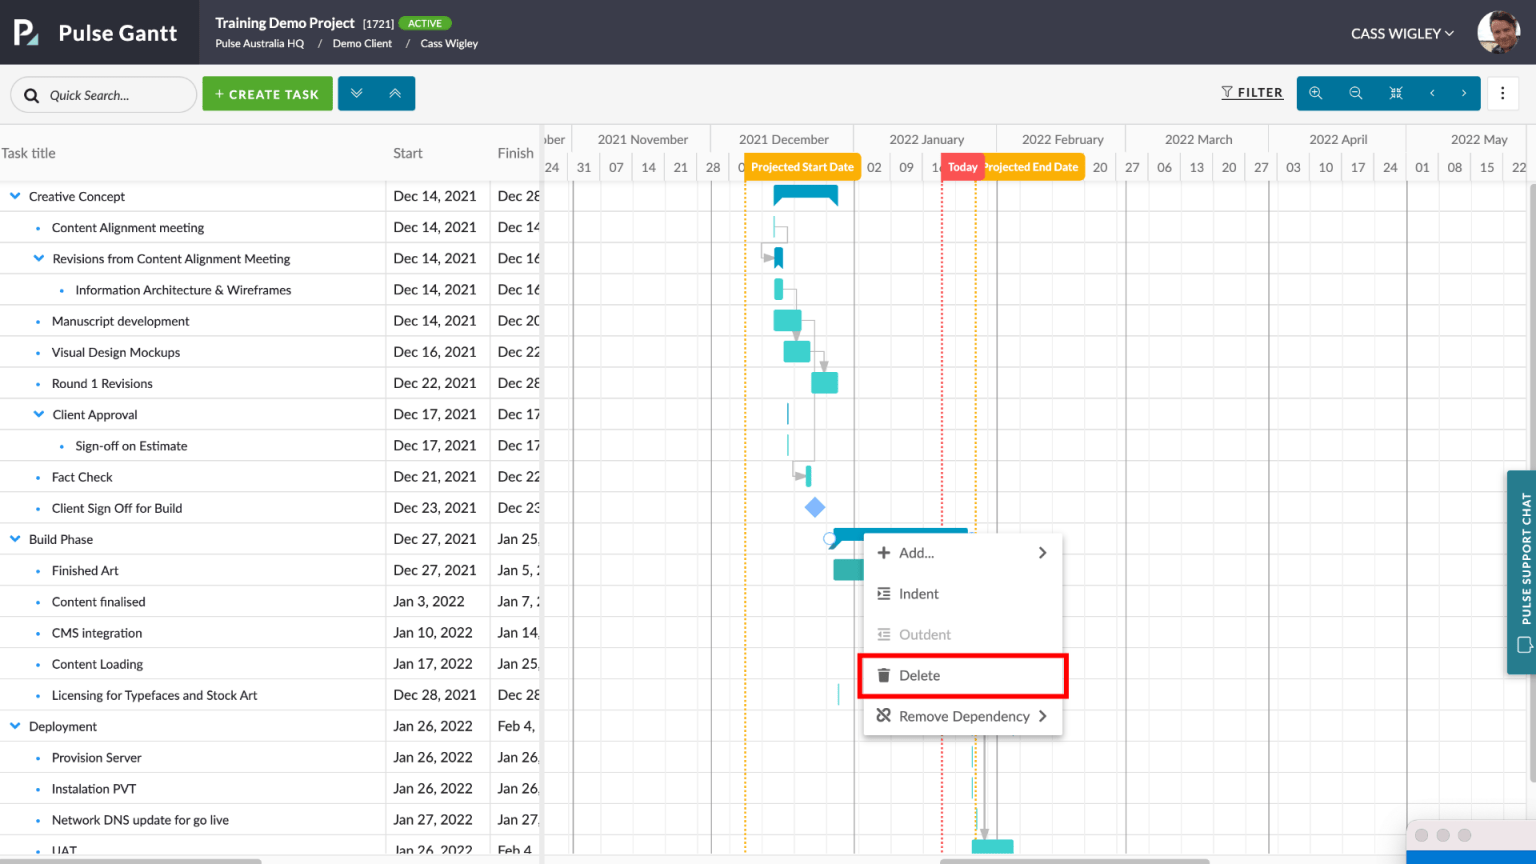Collapse the Creative Concept group
1536x864 pixels.
pyautogui.click(x=15, y=196)
